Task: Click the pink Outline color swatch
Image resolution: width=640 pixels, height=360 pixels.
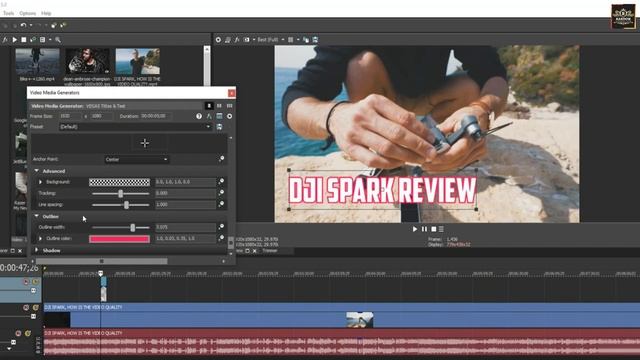Action: [x=119, y=239]
